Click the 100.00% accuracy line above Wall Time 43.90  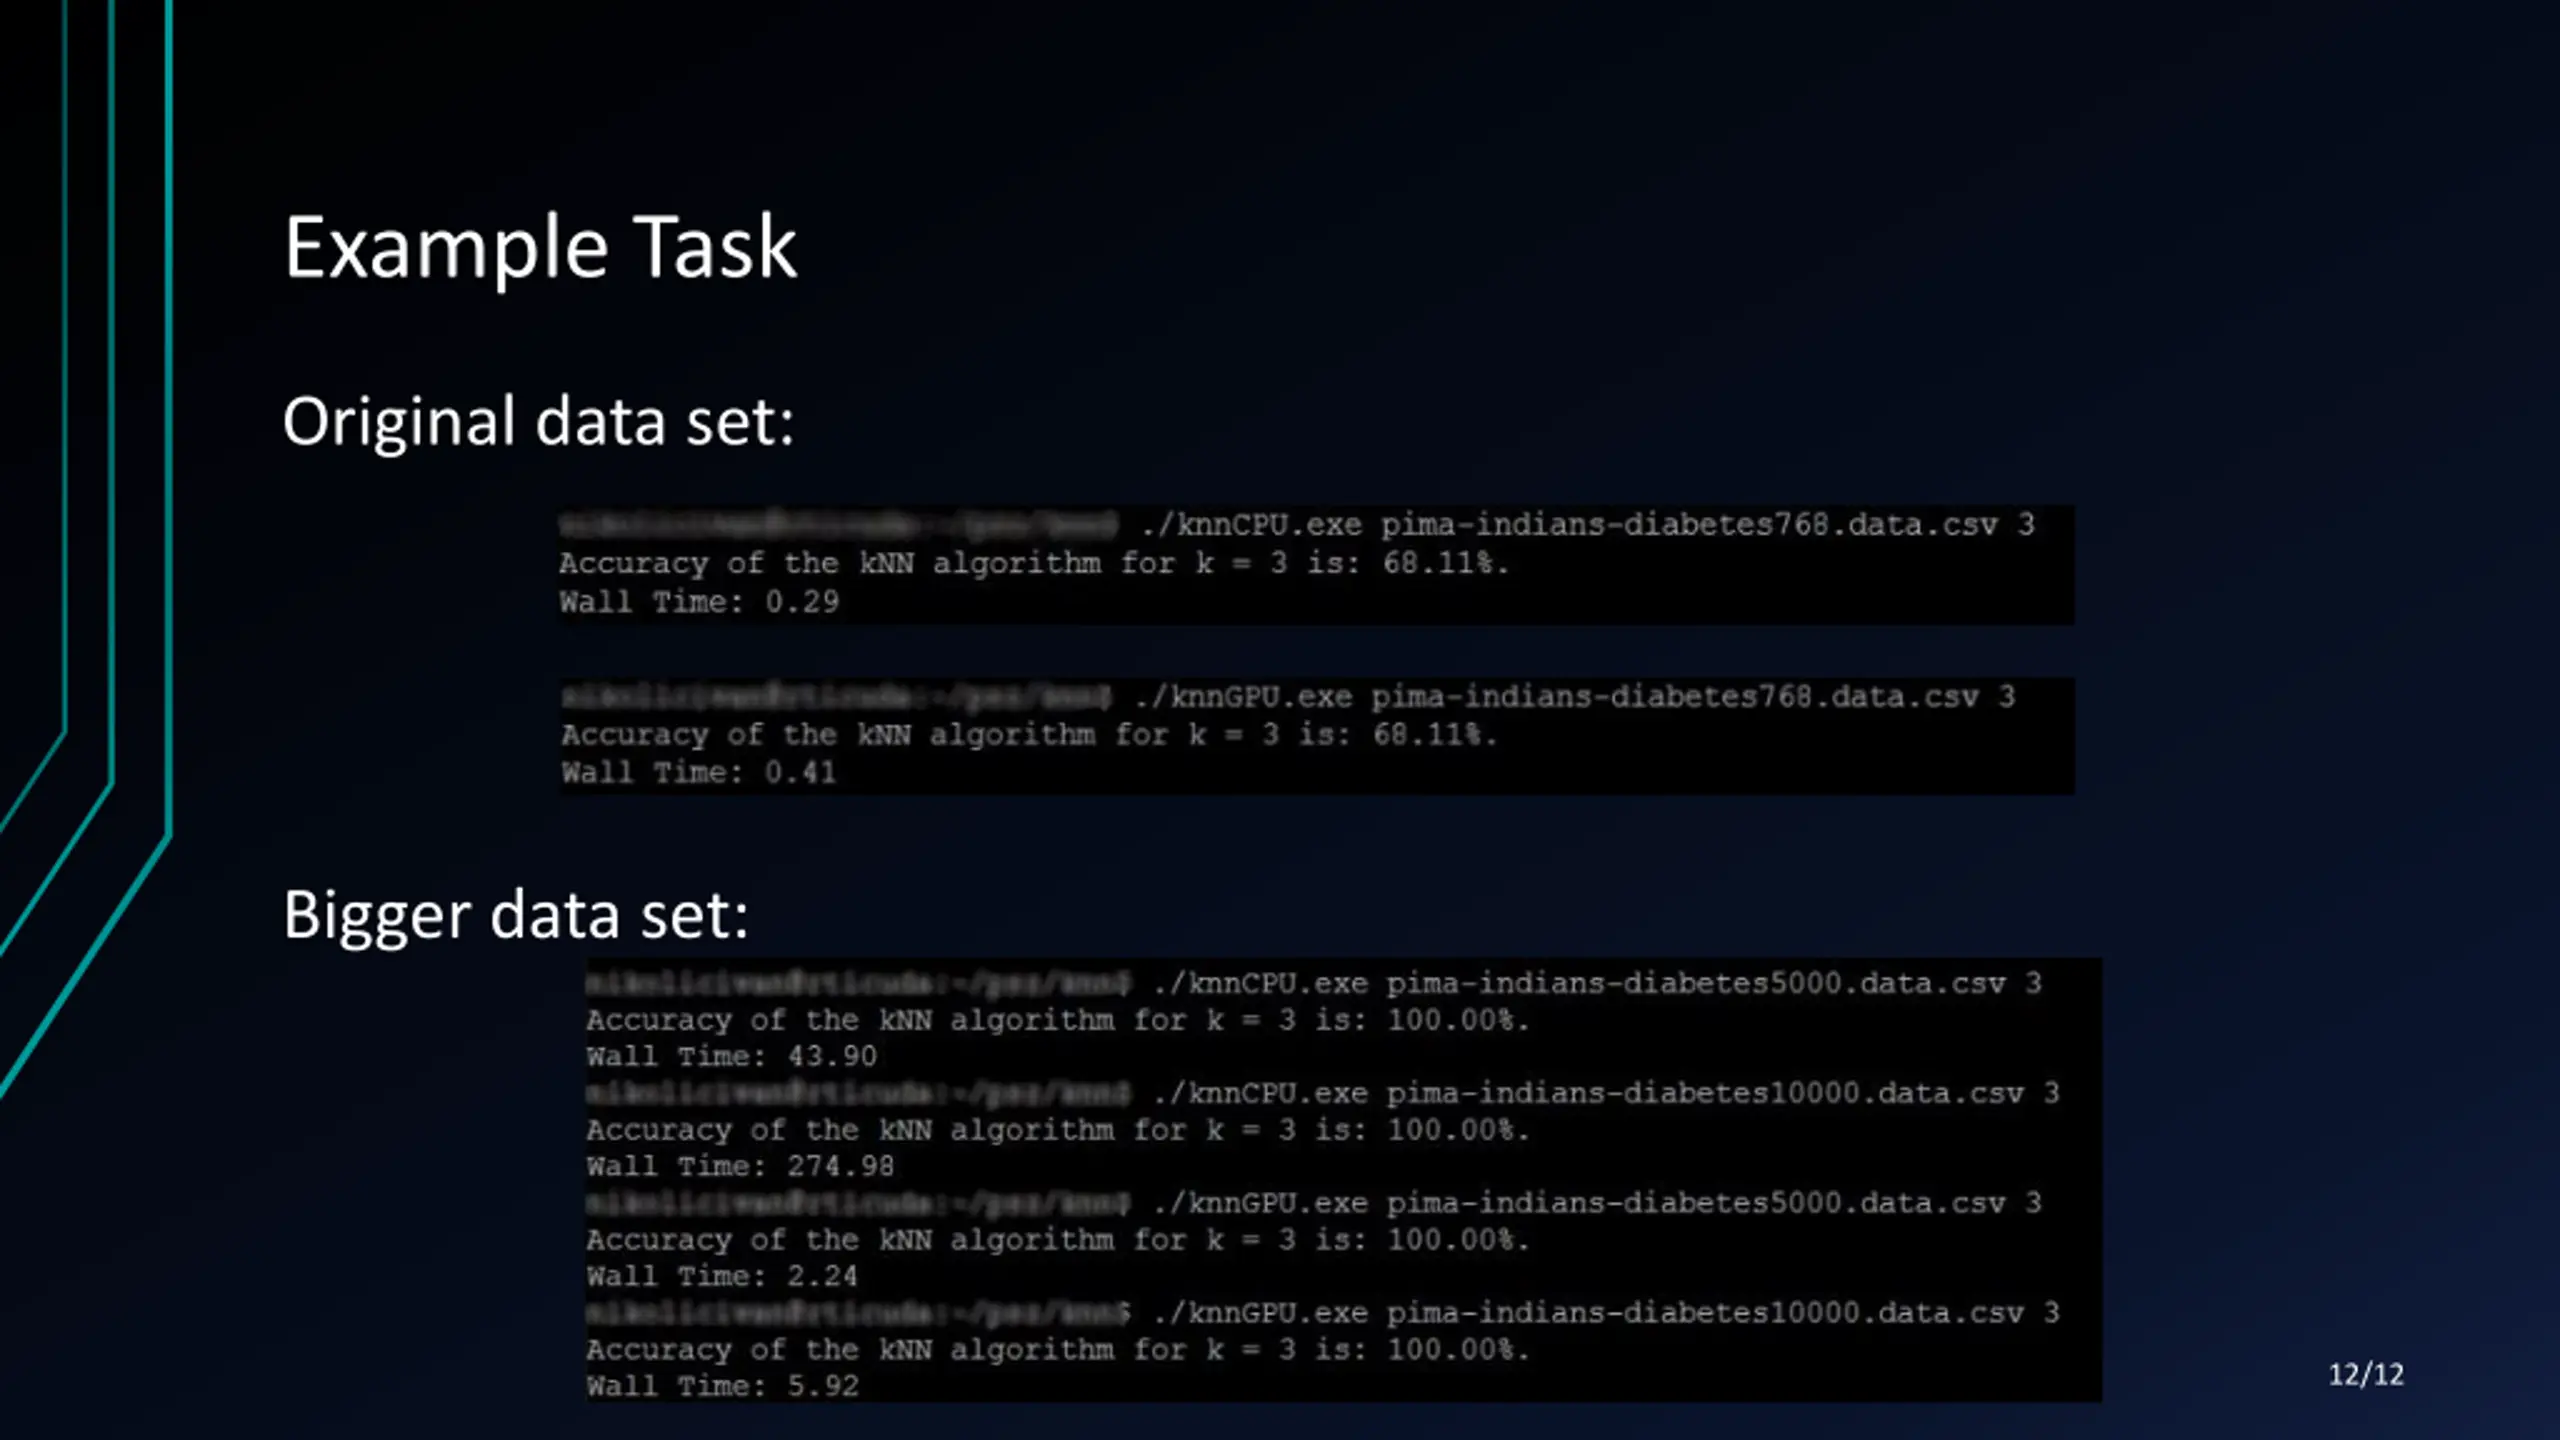(x=1058, y=1020)
